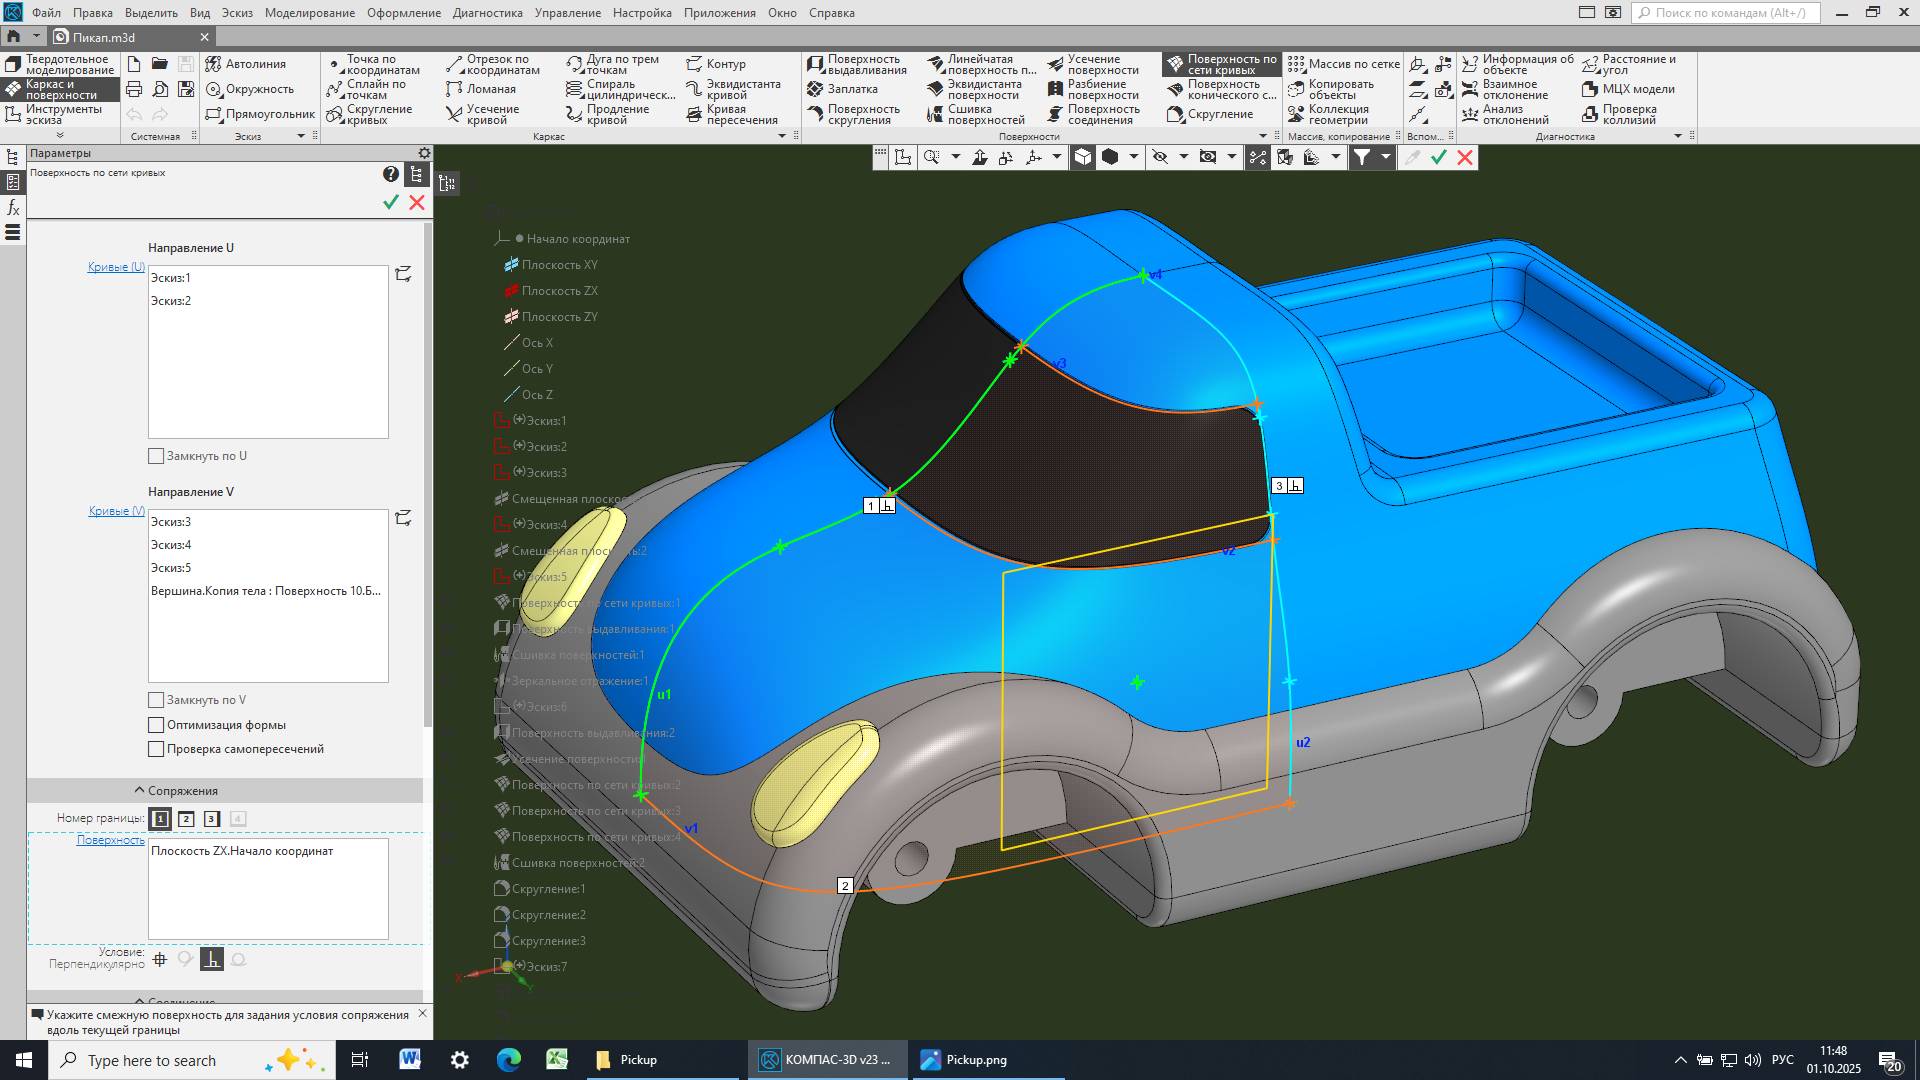
Task: Confirm operation with green checkmark in Parameters
Action: pyautogui.click(x=391, y=202)
